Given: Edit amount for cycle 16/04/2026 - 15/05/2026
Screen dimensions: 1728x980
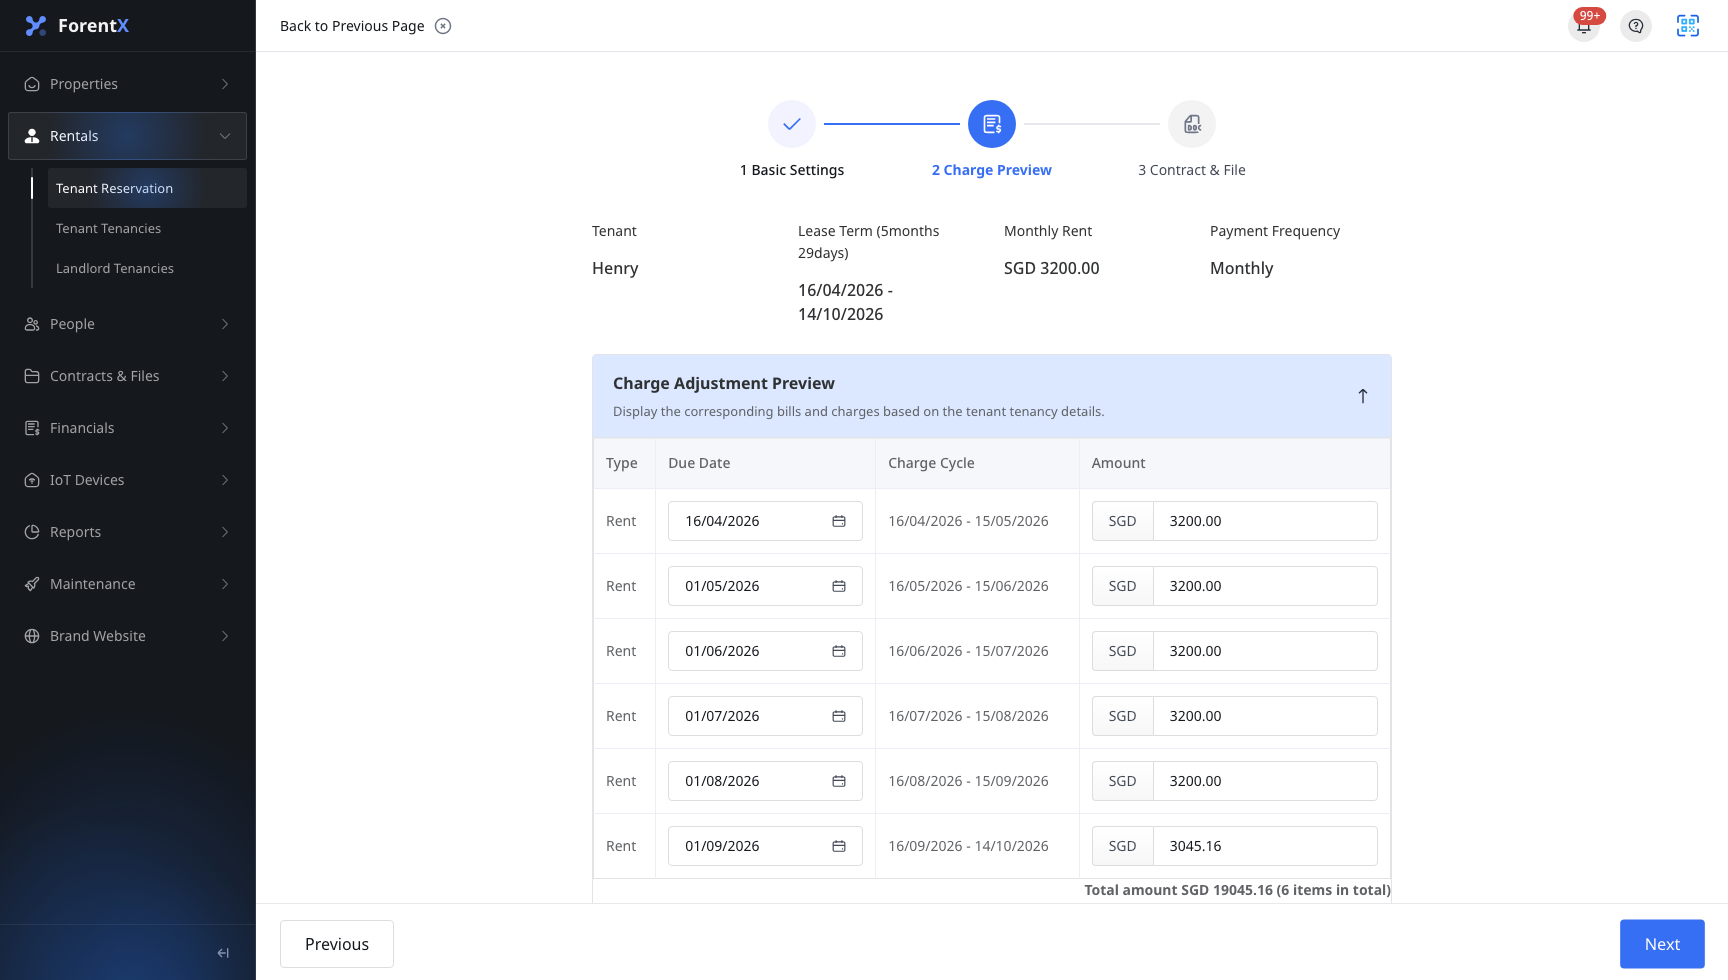Looking at the screenshot, I should click(x=1265, y=521).
